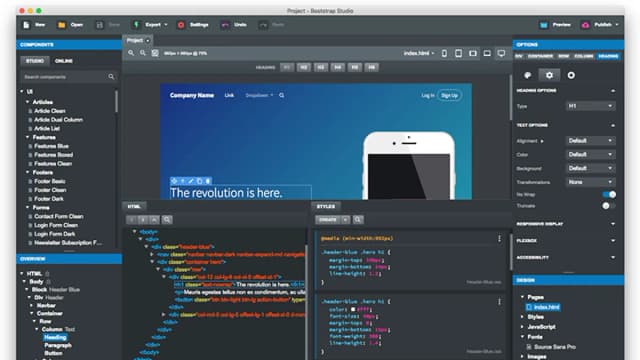Select the gear options icon in Options panel
The height and width of the screenshot is (360, 640).
[x=549, y=75]
